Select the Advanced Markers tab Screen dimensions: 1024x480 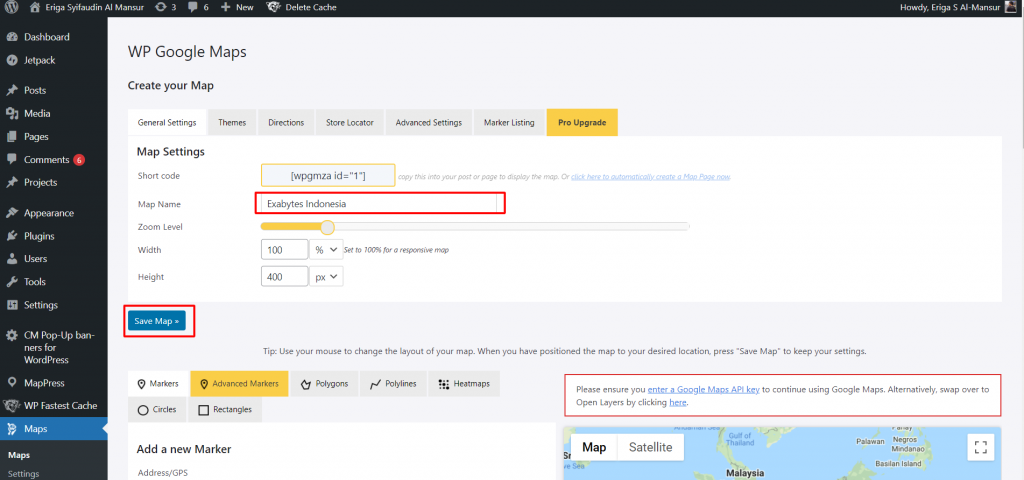coord(239,384)
